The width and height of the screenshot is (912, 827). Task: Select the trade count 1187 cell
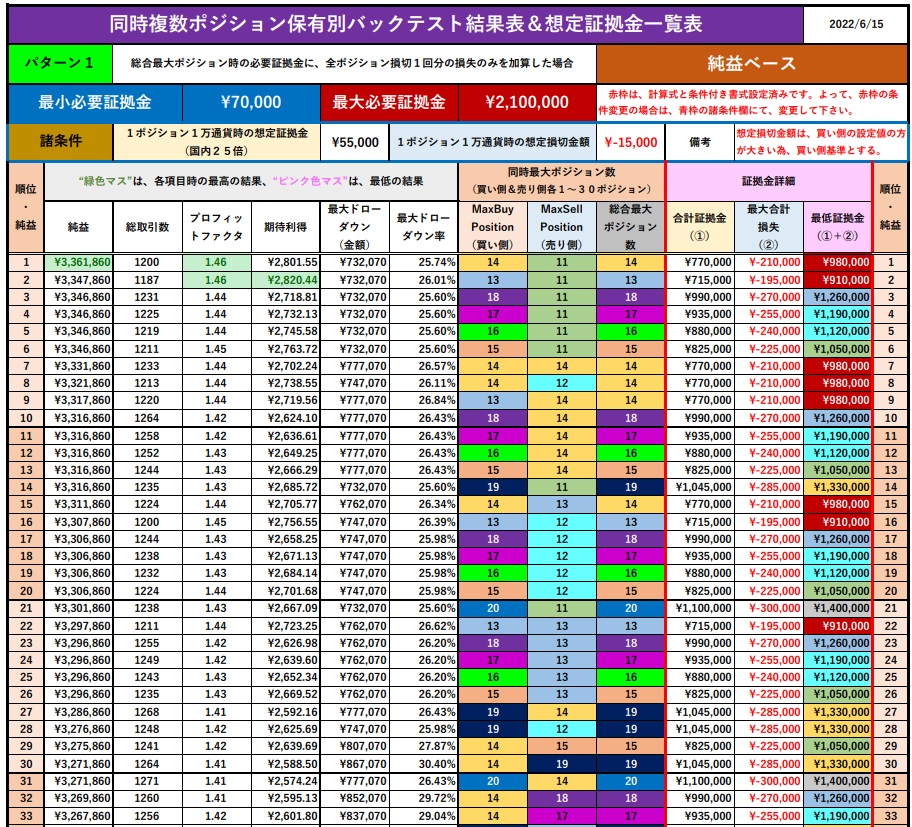148,280
